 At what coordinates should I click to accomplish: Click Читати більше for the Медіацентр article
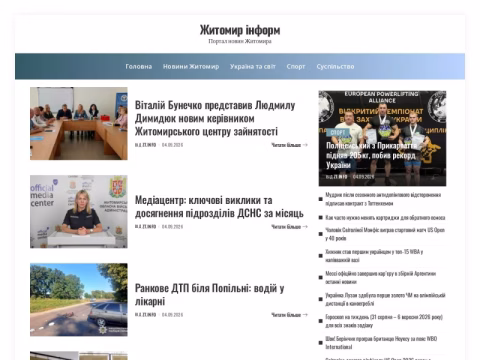[x=289, y=227]
